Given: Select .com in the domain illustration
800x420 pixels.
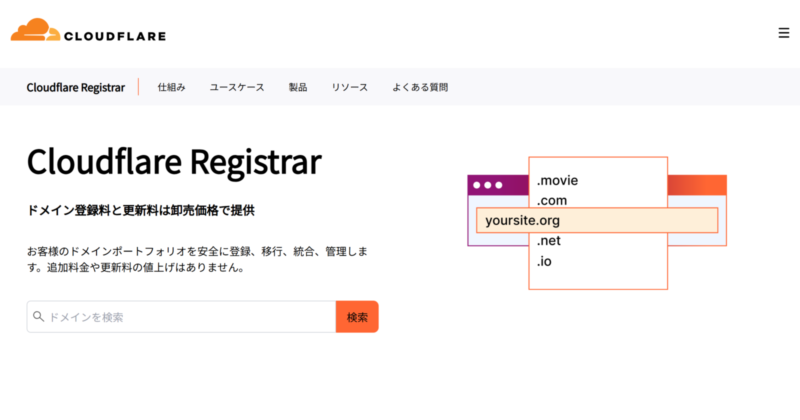Looking at the screenshot, I should pyautogui.click(x=553, y=200).
